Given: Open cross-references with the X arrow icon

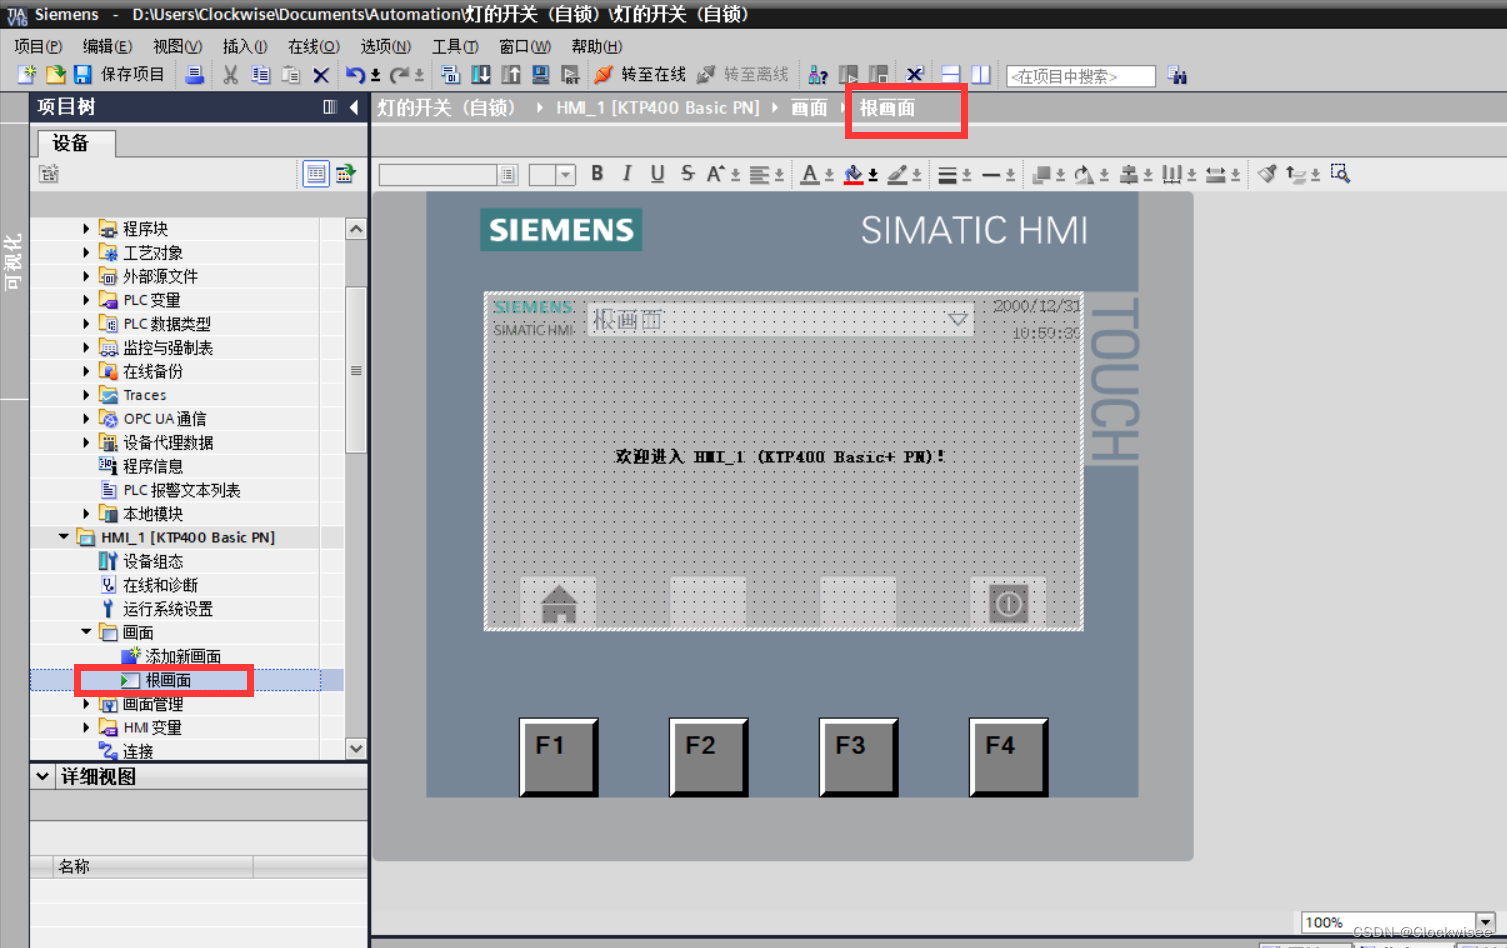Looking at the screenshot, I should 914,75.
